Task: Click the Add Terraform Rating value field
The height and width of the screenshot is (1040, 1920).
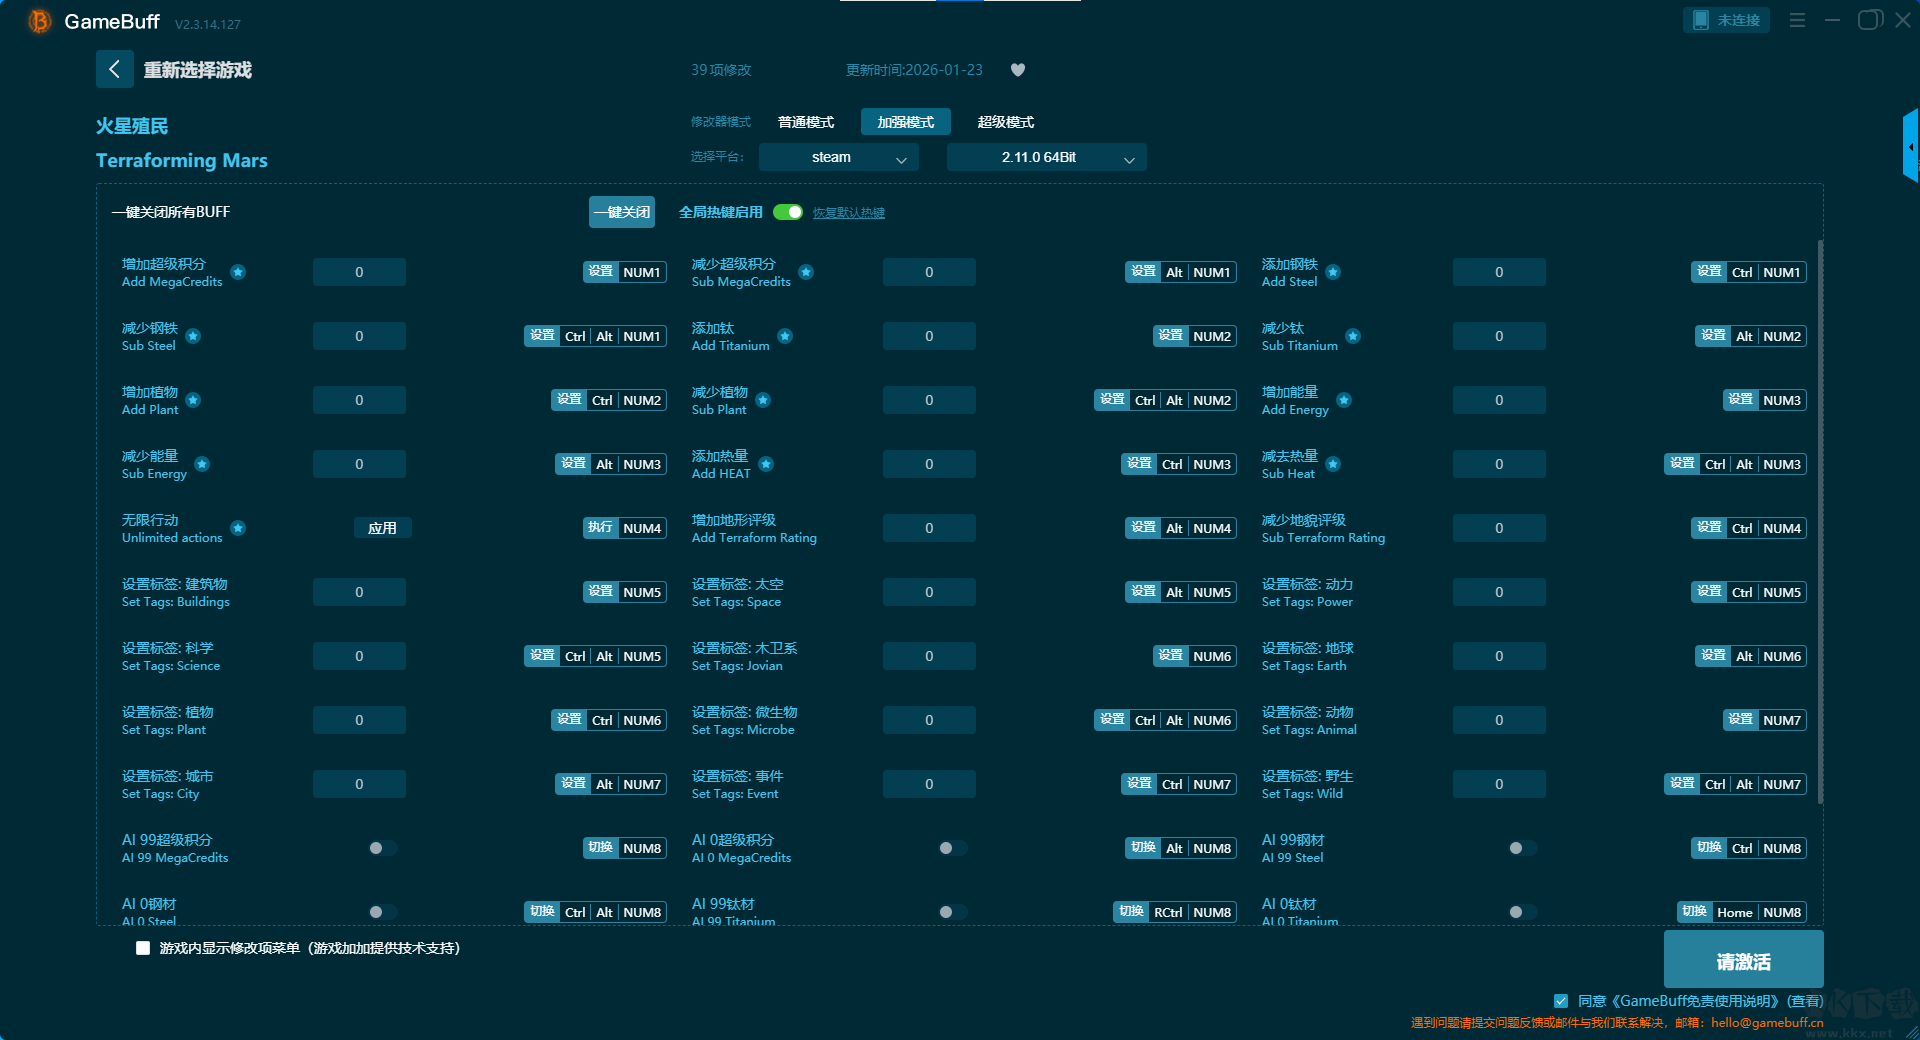Action: (x=929, y=528)
